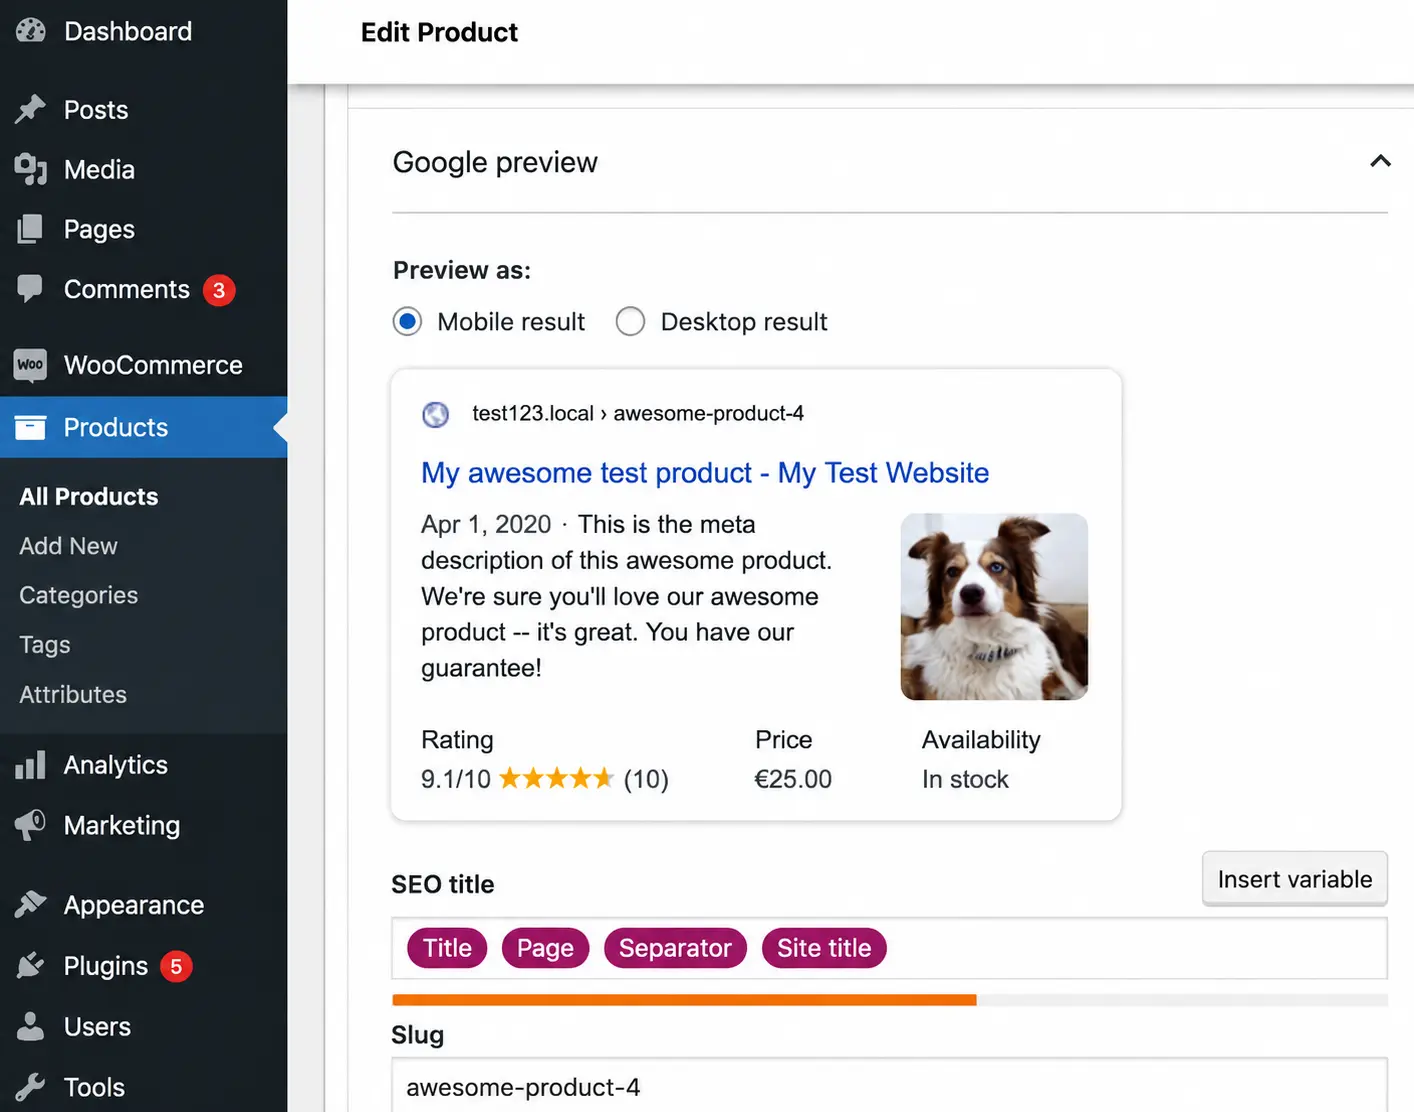Screen dimensions: 1414x1112
Task: Click the Media icon in sidebar
Action: (31, 169)
